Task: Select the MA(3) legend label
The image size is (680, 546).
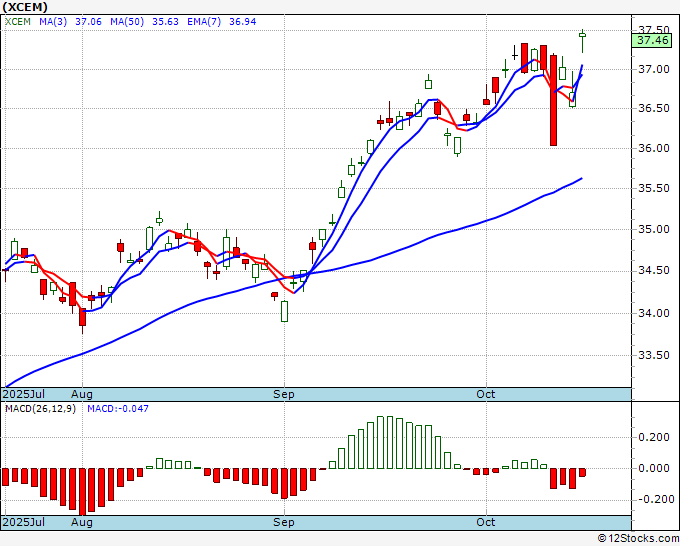Action: click(53, 22)
